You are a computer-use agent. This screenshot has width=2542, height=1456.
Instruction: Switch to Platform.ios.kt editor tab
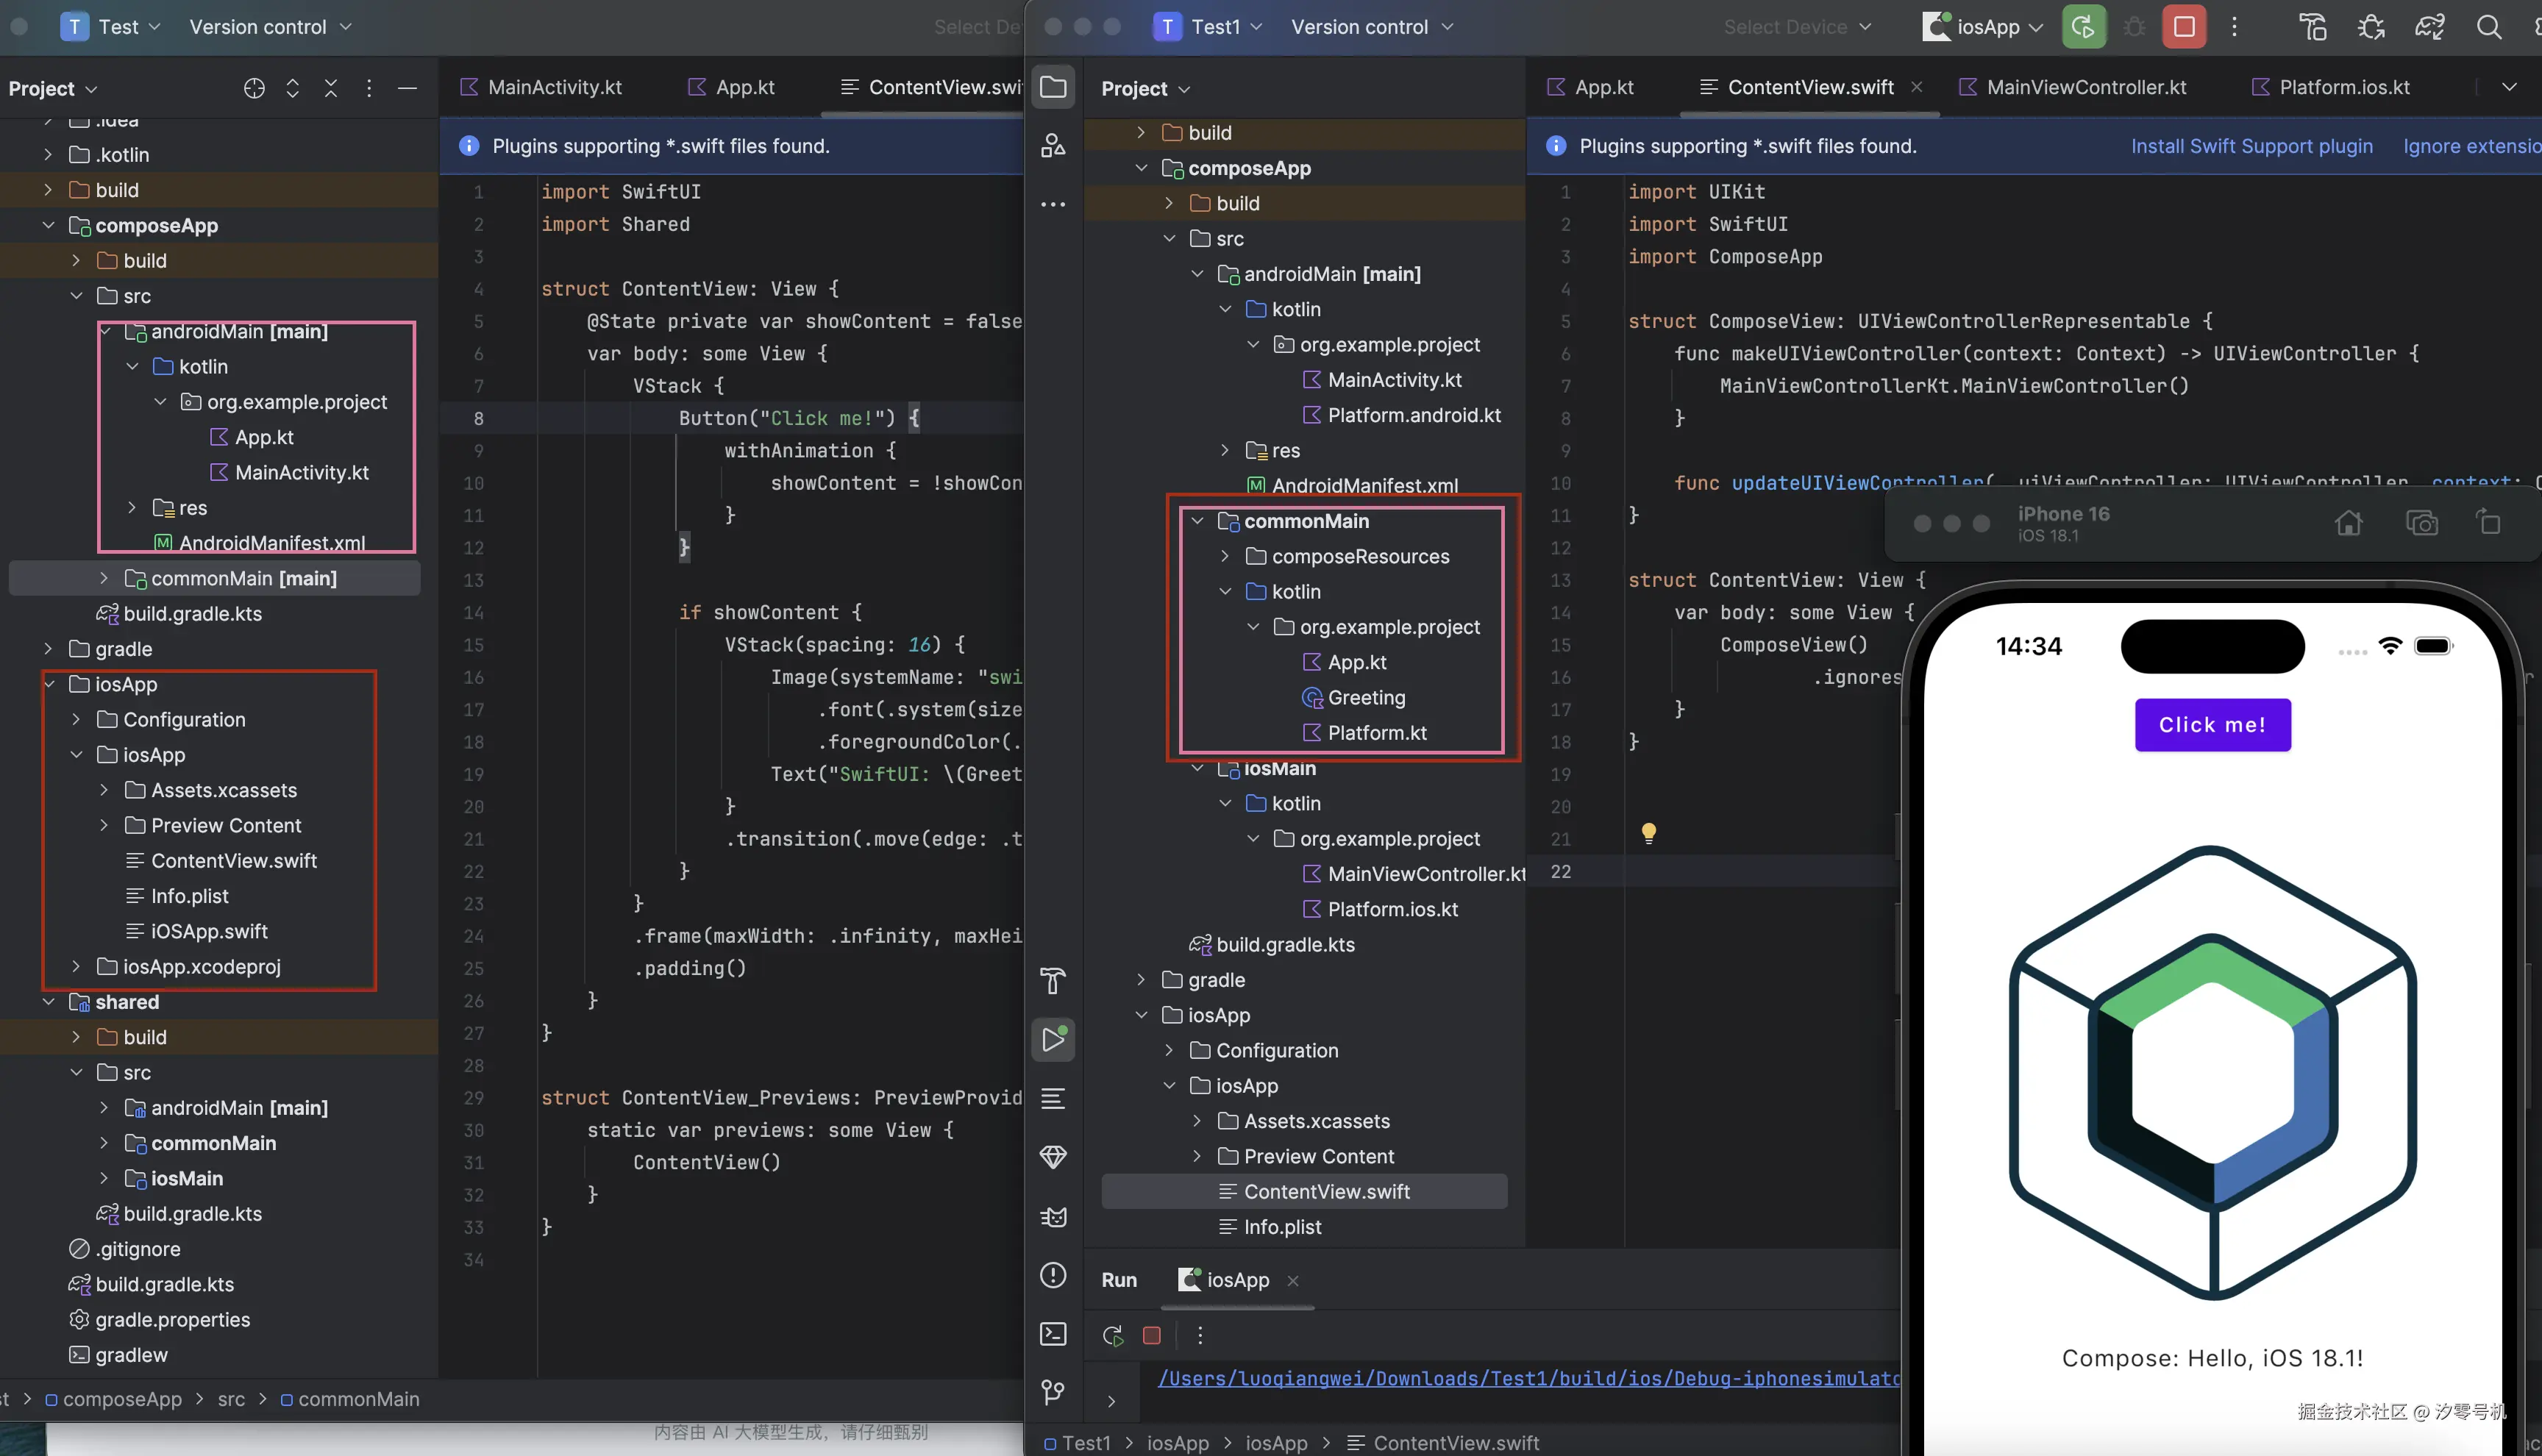point(2343,87)
